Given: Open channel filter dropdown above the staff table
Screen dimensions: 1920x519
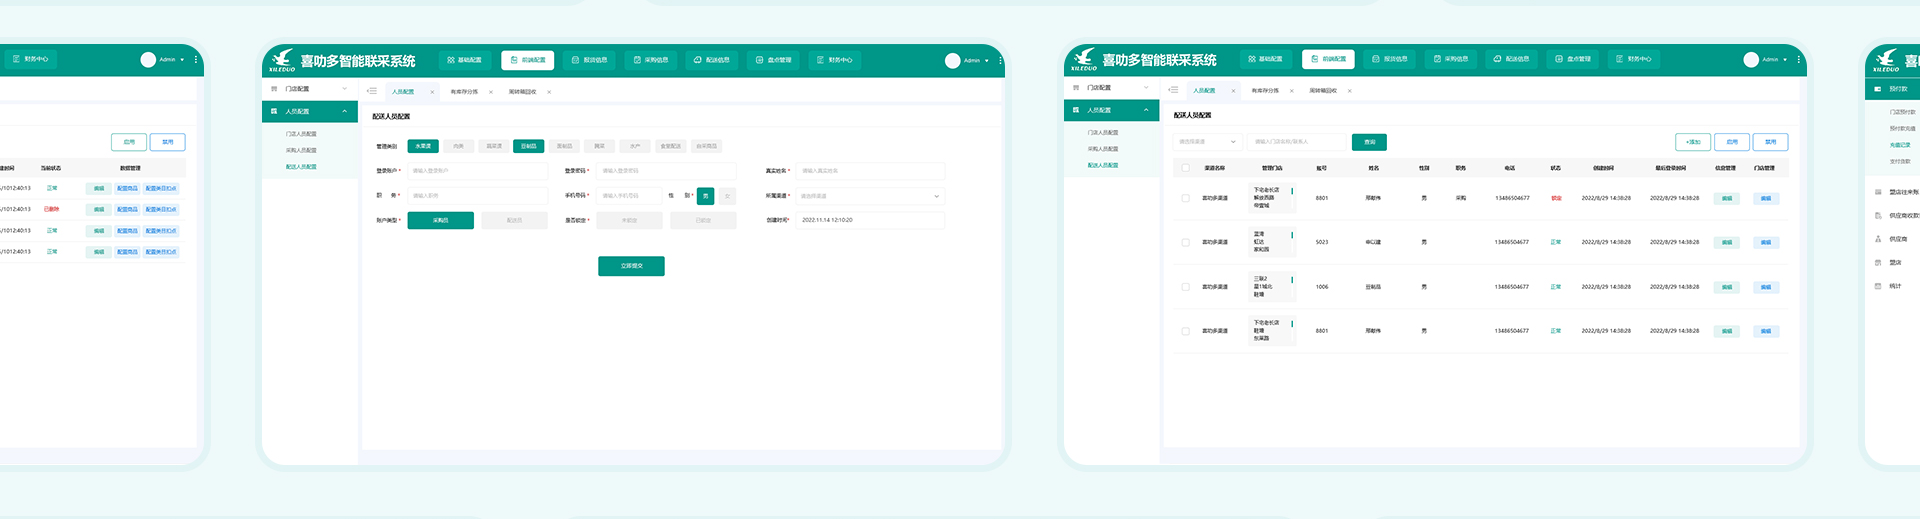Looking at the screenshot, I should tap(1207, 142).
